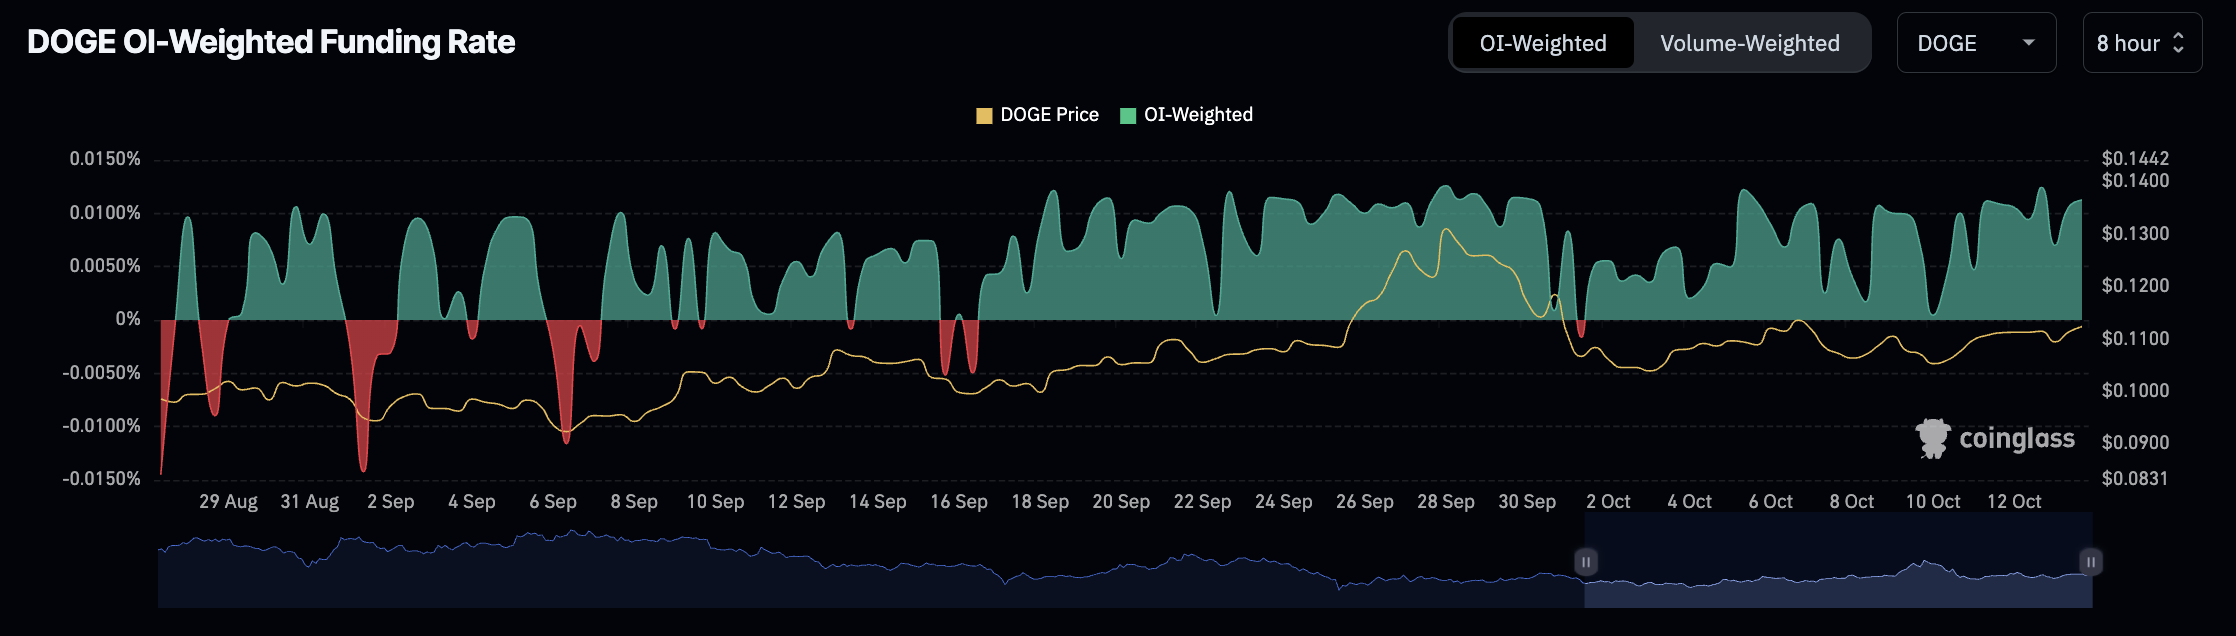The image size is (2236, 636).
Task: Click the 4 Oct date label
Action: click(x=1690, y=501)
